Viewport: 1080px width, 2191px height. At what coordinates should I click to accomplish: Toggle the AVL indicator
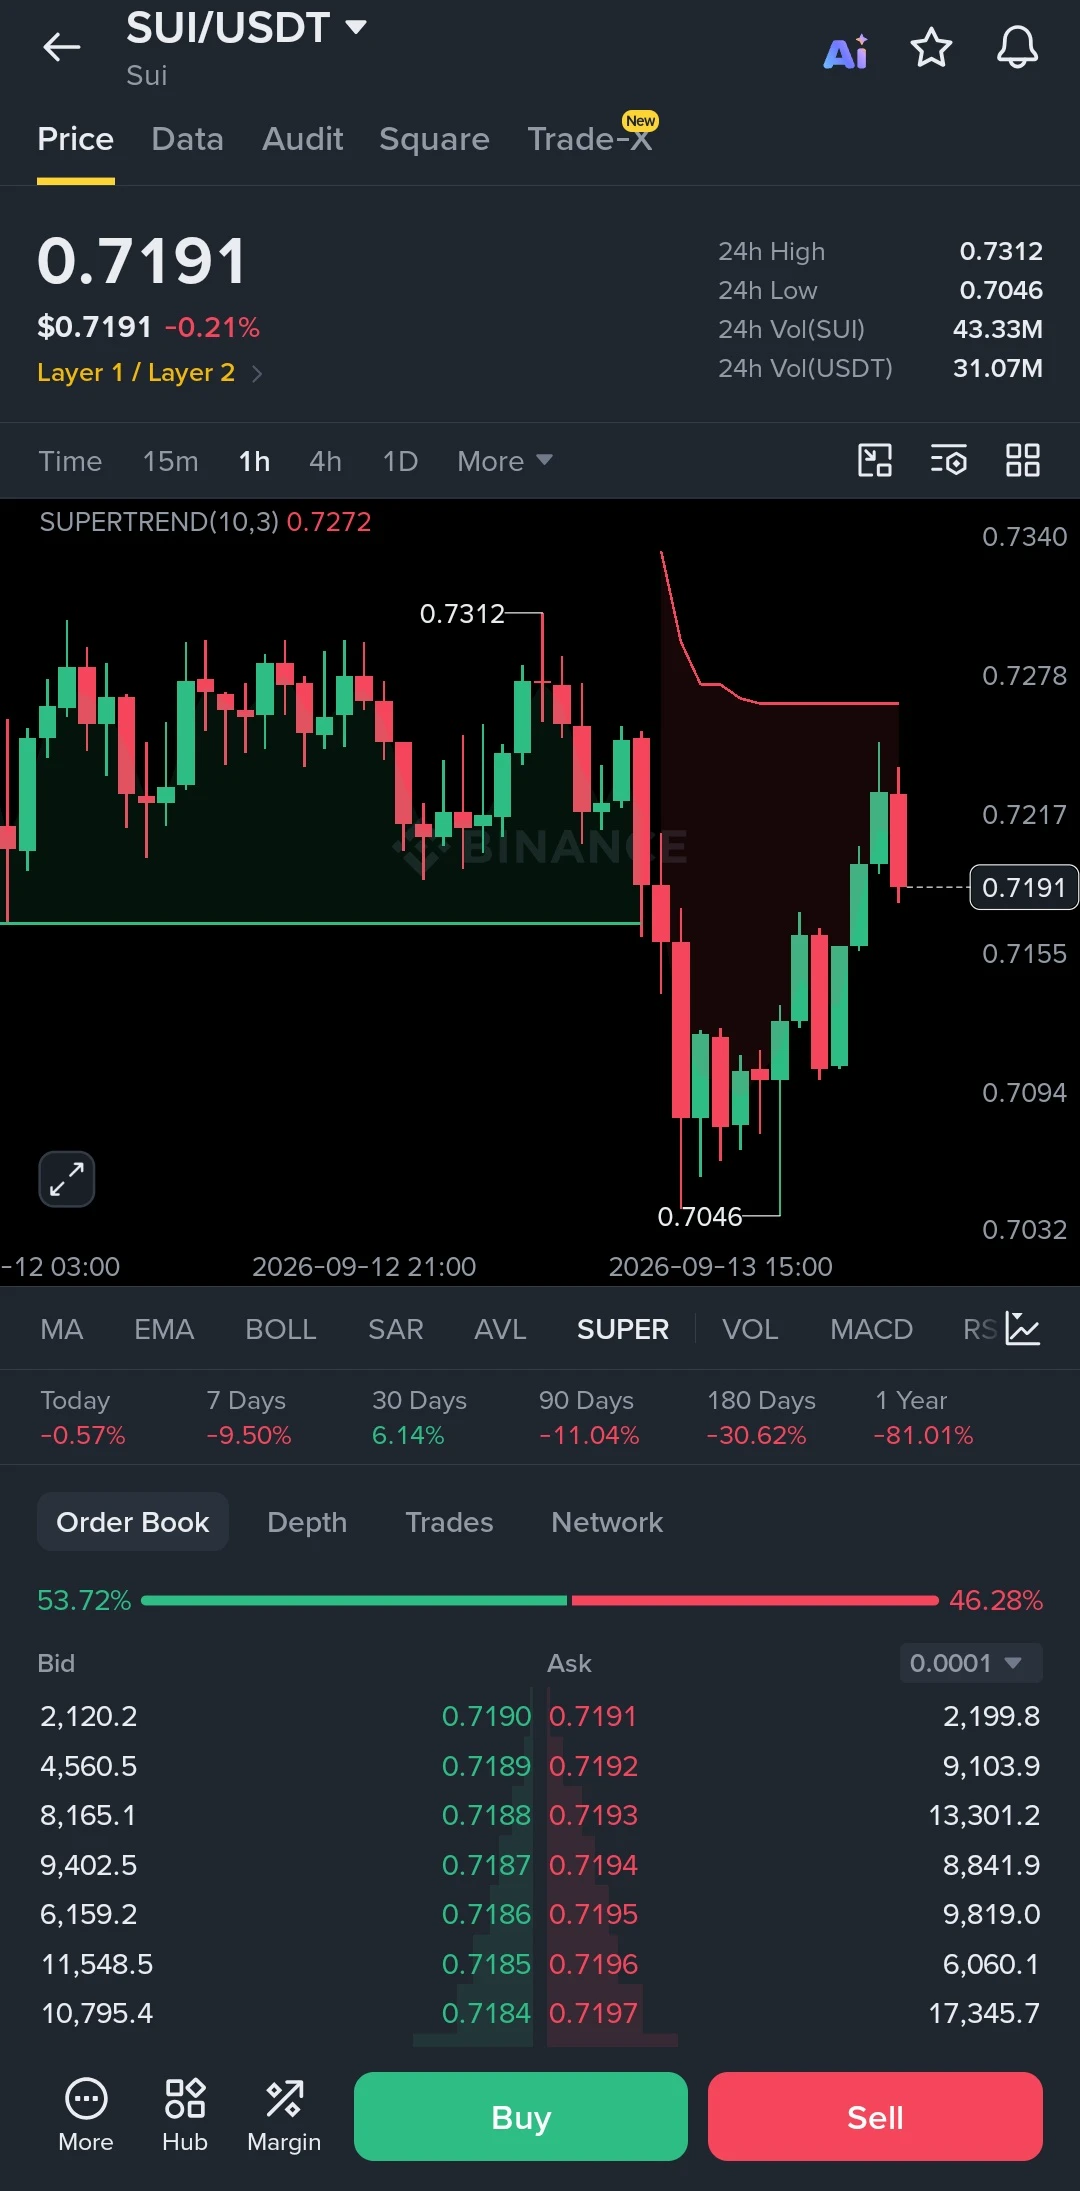pos(500,1329)
